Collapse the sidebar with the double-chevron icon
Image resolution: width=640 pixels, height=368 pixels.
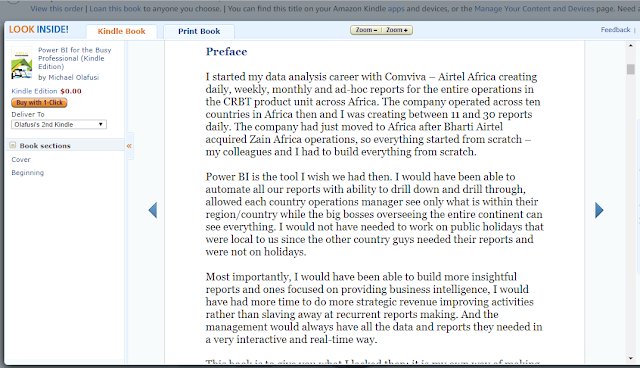tap(129, 146)
